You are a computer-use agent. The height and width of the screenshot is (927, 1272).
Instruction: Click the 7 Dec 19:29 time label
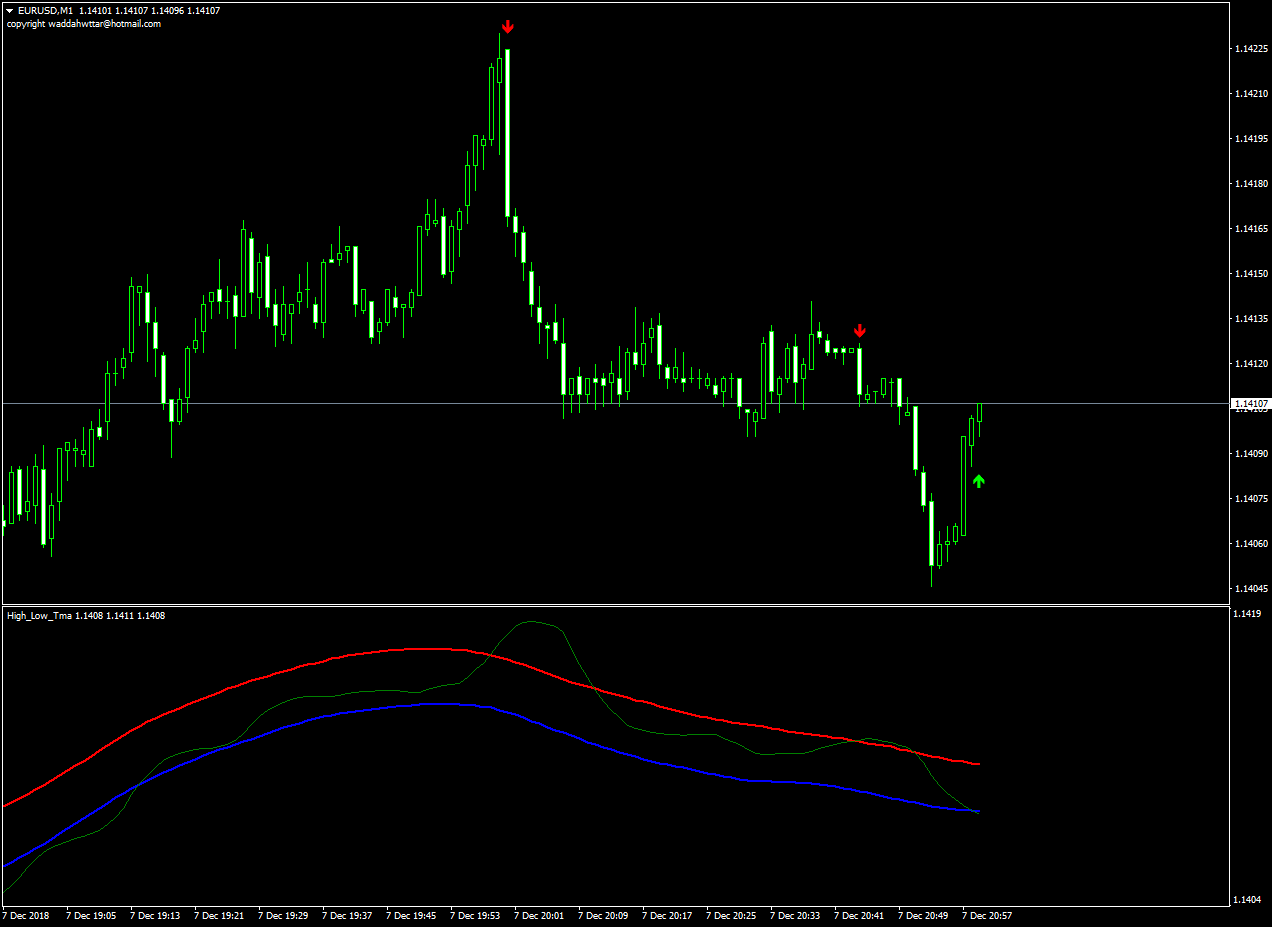tap(283, 915)
